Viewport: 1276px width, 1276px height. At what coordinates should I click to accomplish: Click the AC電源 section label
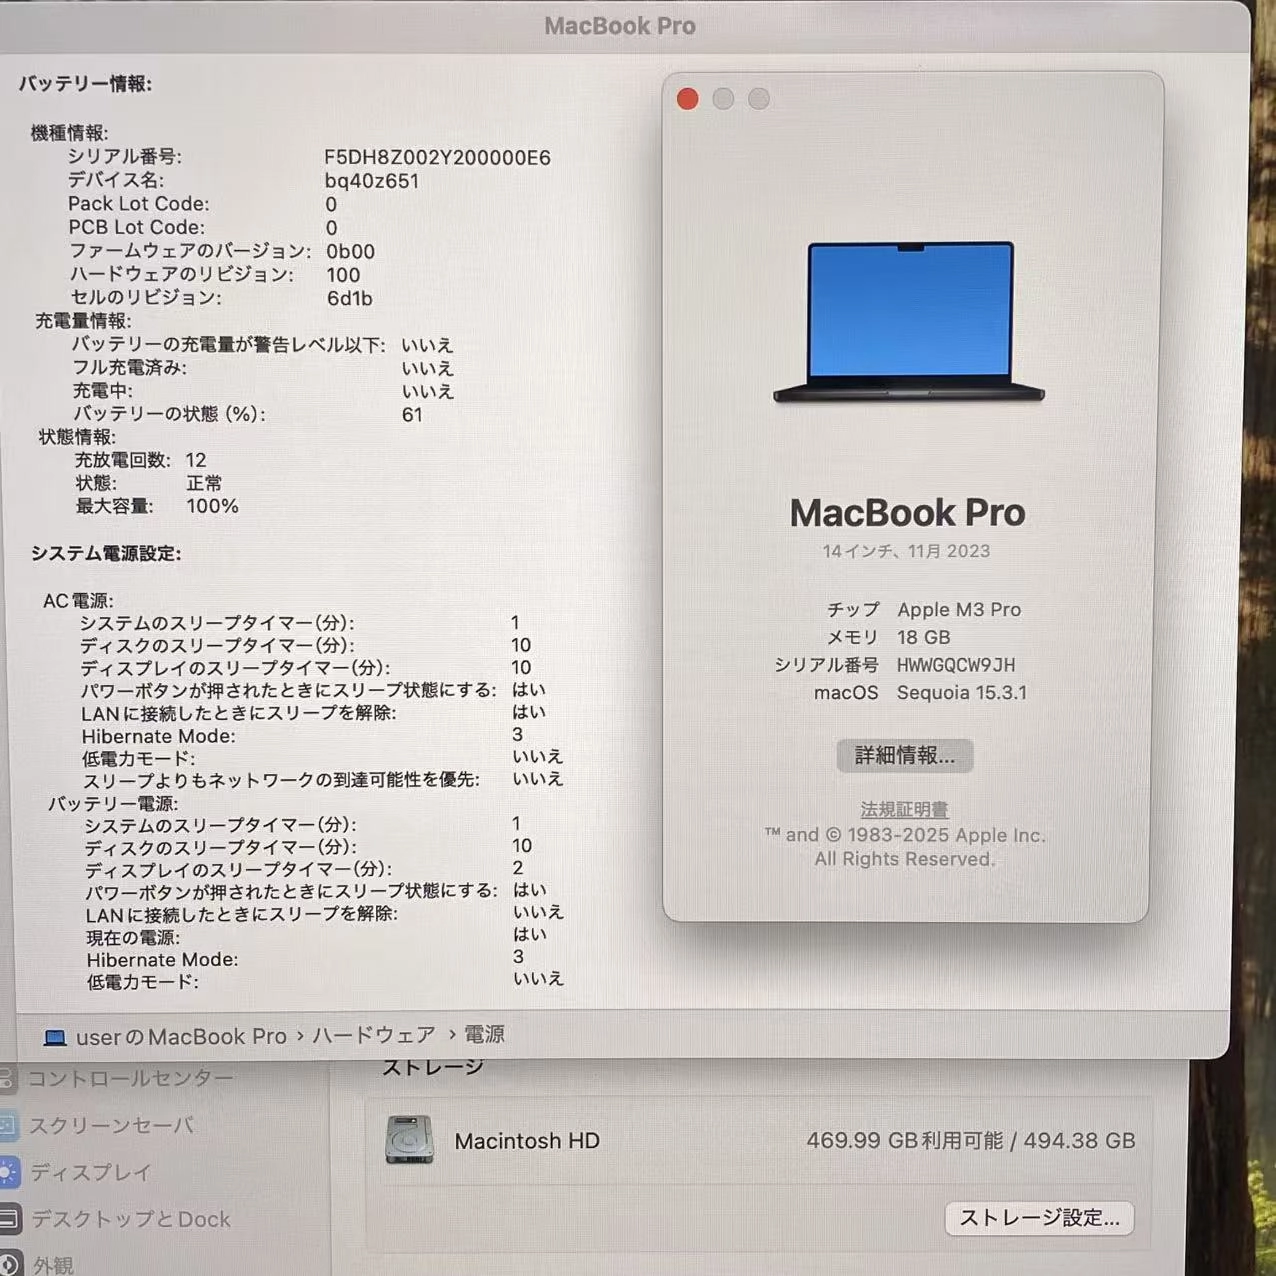pos(78,601)
